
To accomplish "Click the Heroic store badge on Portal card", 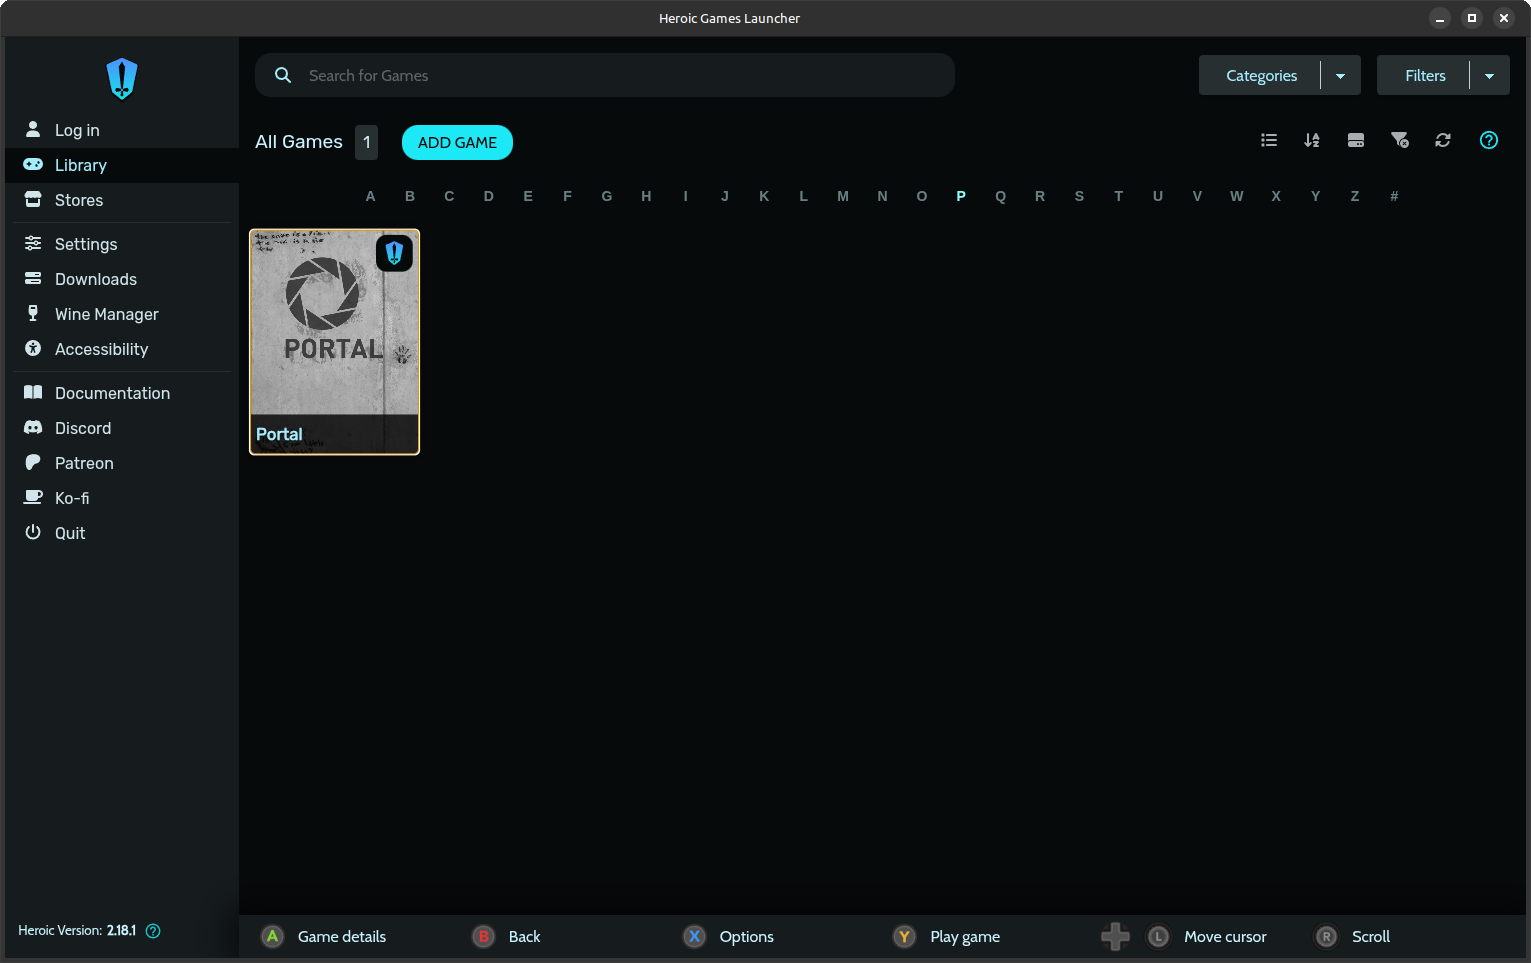I will (x=394, y=253).
